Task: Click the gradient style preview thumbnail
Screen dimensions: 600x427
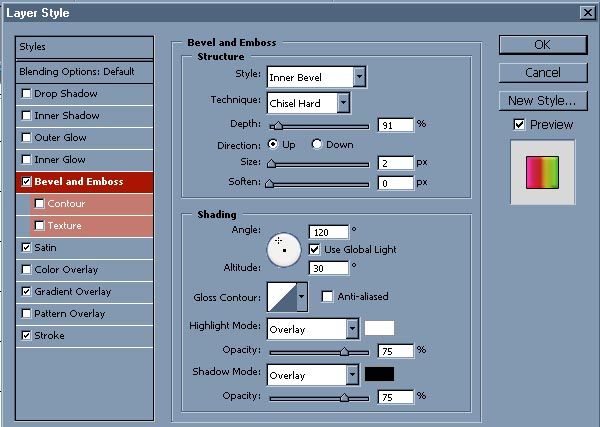Action: 543,172
